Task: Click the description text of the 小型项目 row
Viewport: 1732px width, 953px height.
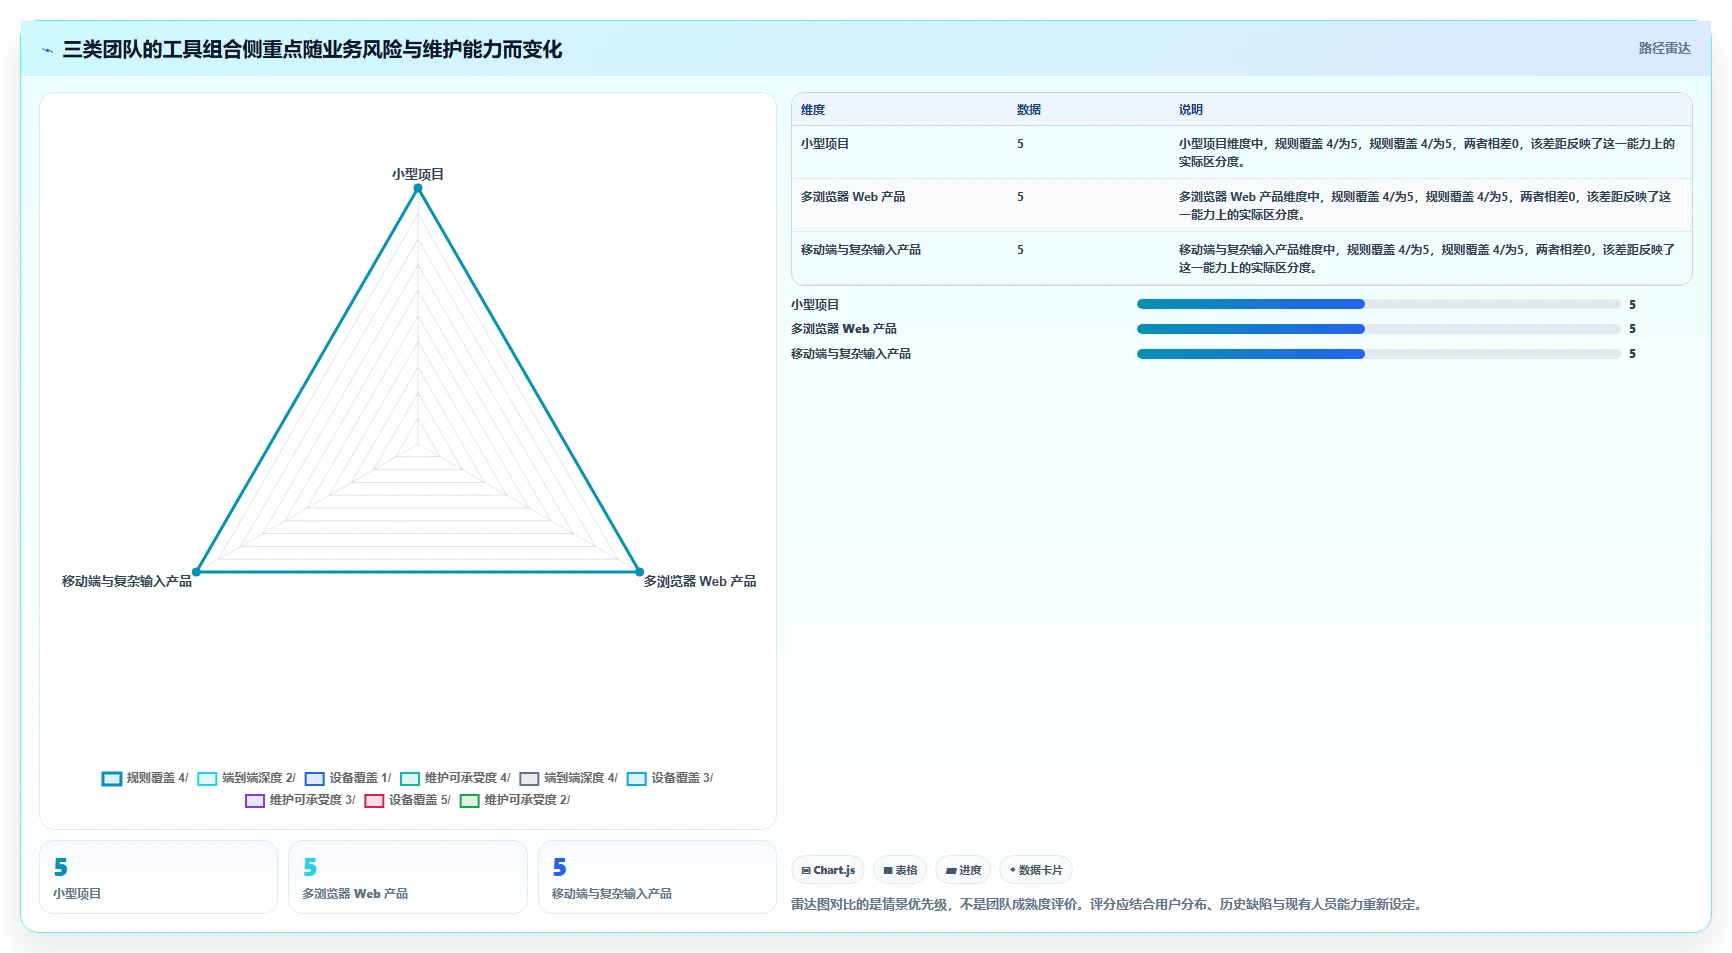Action: pyautogui.click(x=1427, y=153)
